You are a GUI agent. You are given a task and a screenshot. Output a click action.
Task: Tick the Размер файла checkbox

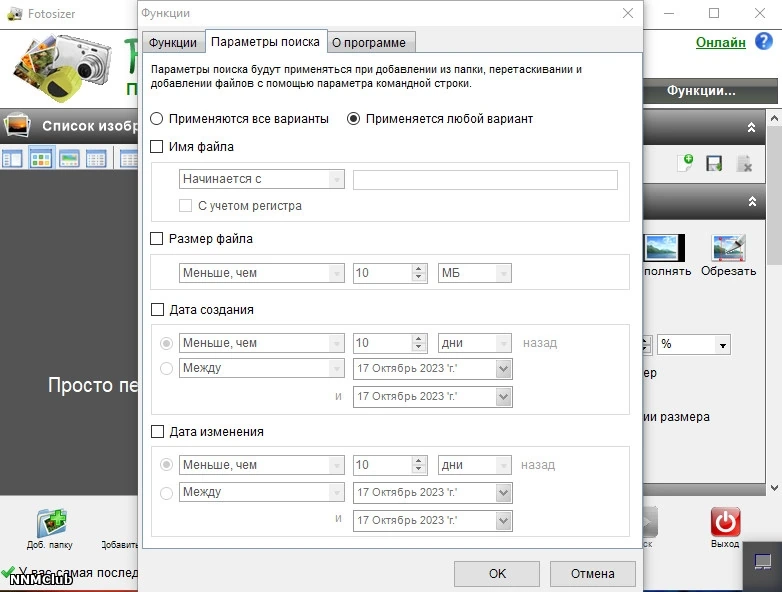click(157, 238)
